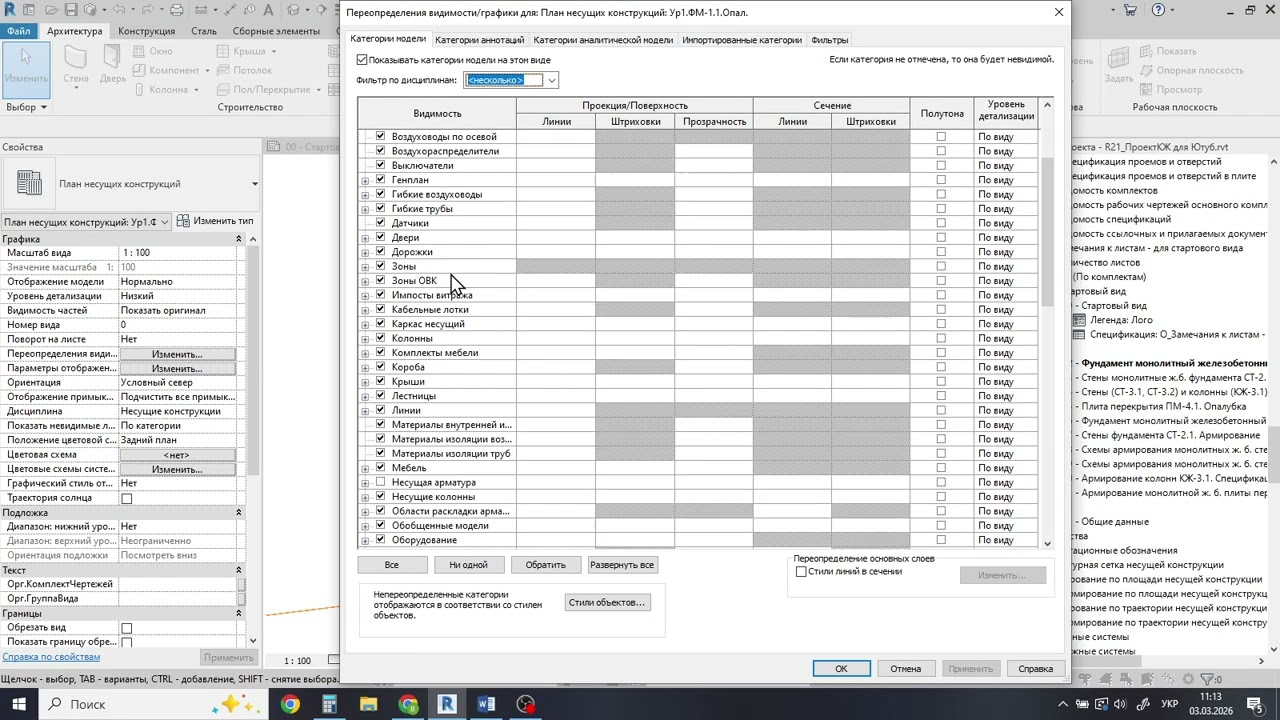Image resolution: width=1280 pixels, height=720 pixels.
Task: Select the Window (Окно) tool
Action: coord(153,51)
